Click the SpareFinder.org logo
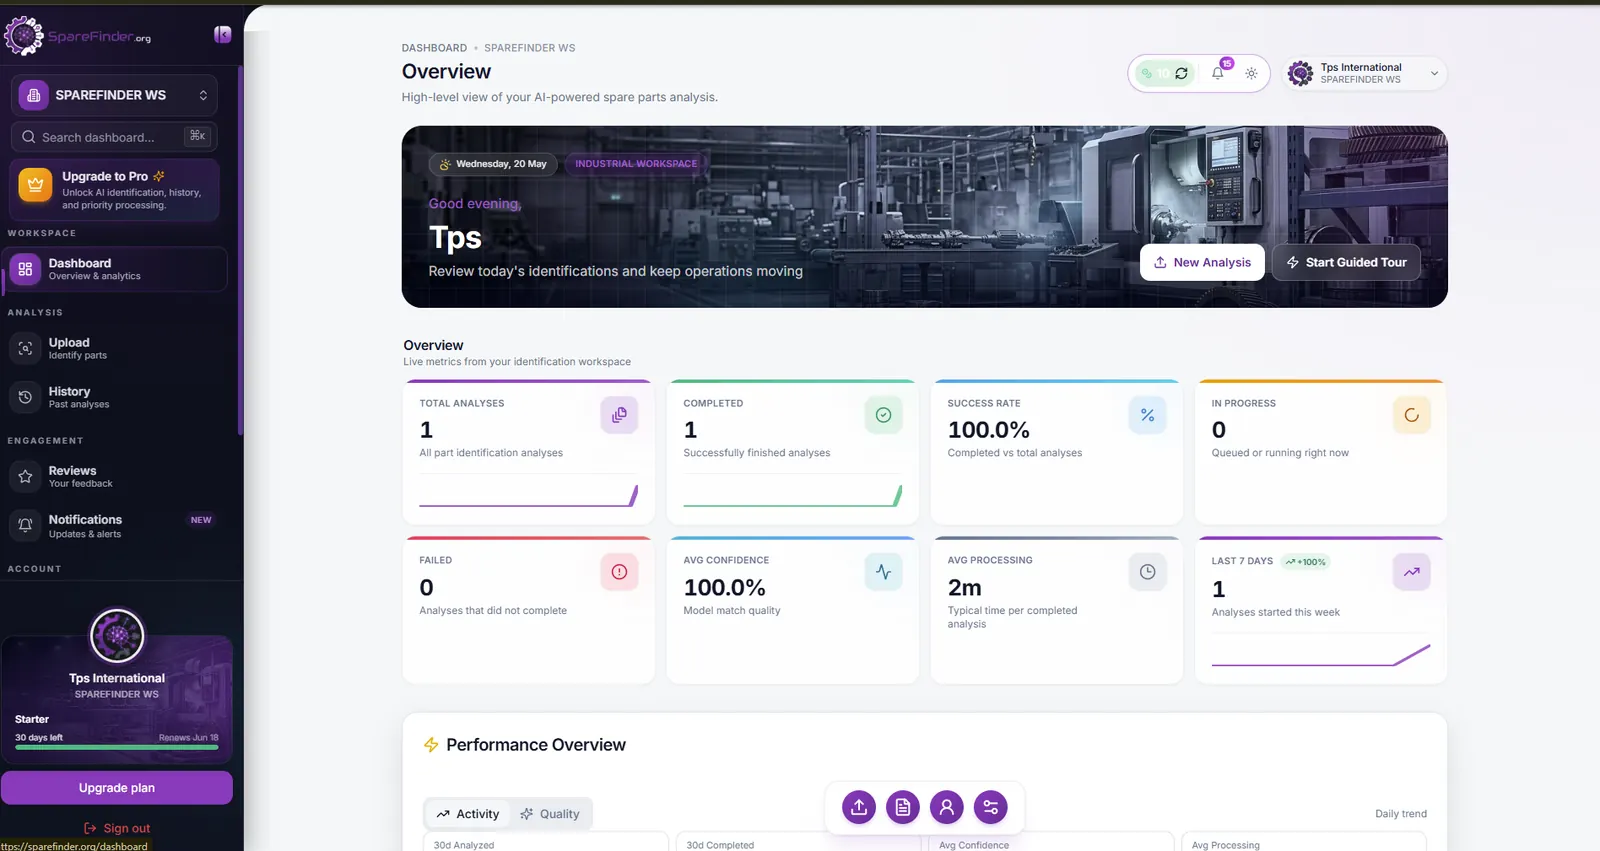The image size is (1600, 851). pyautogui.click(x=78, y=36)
